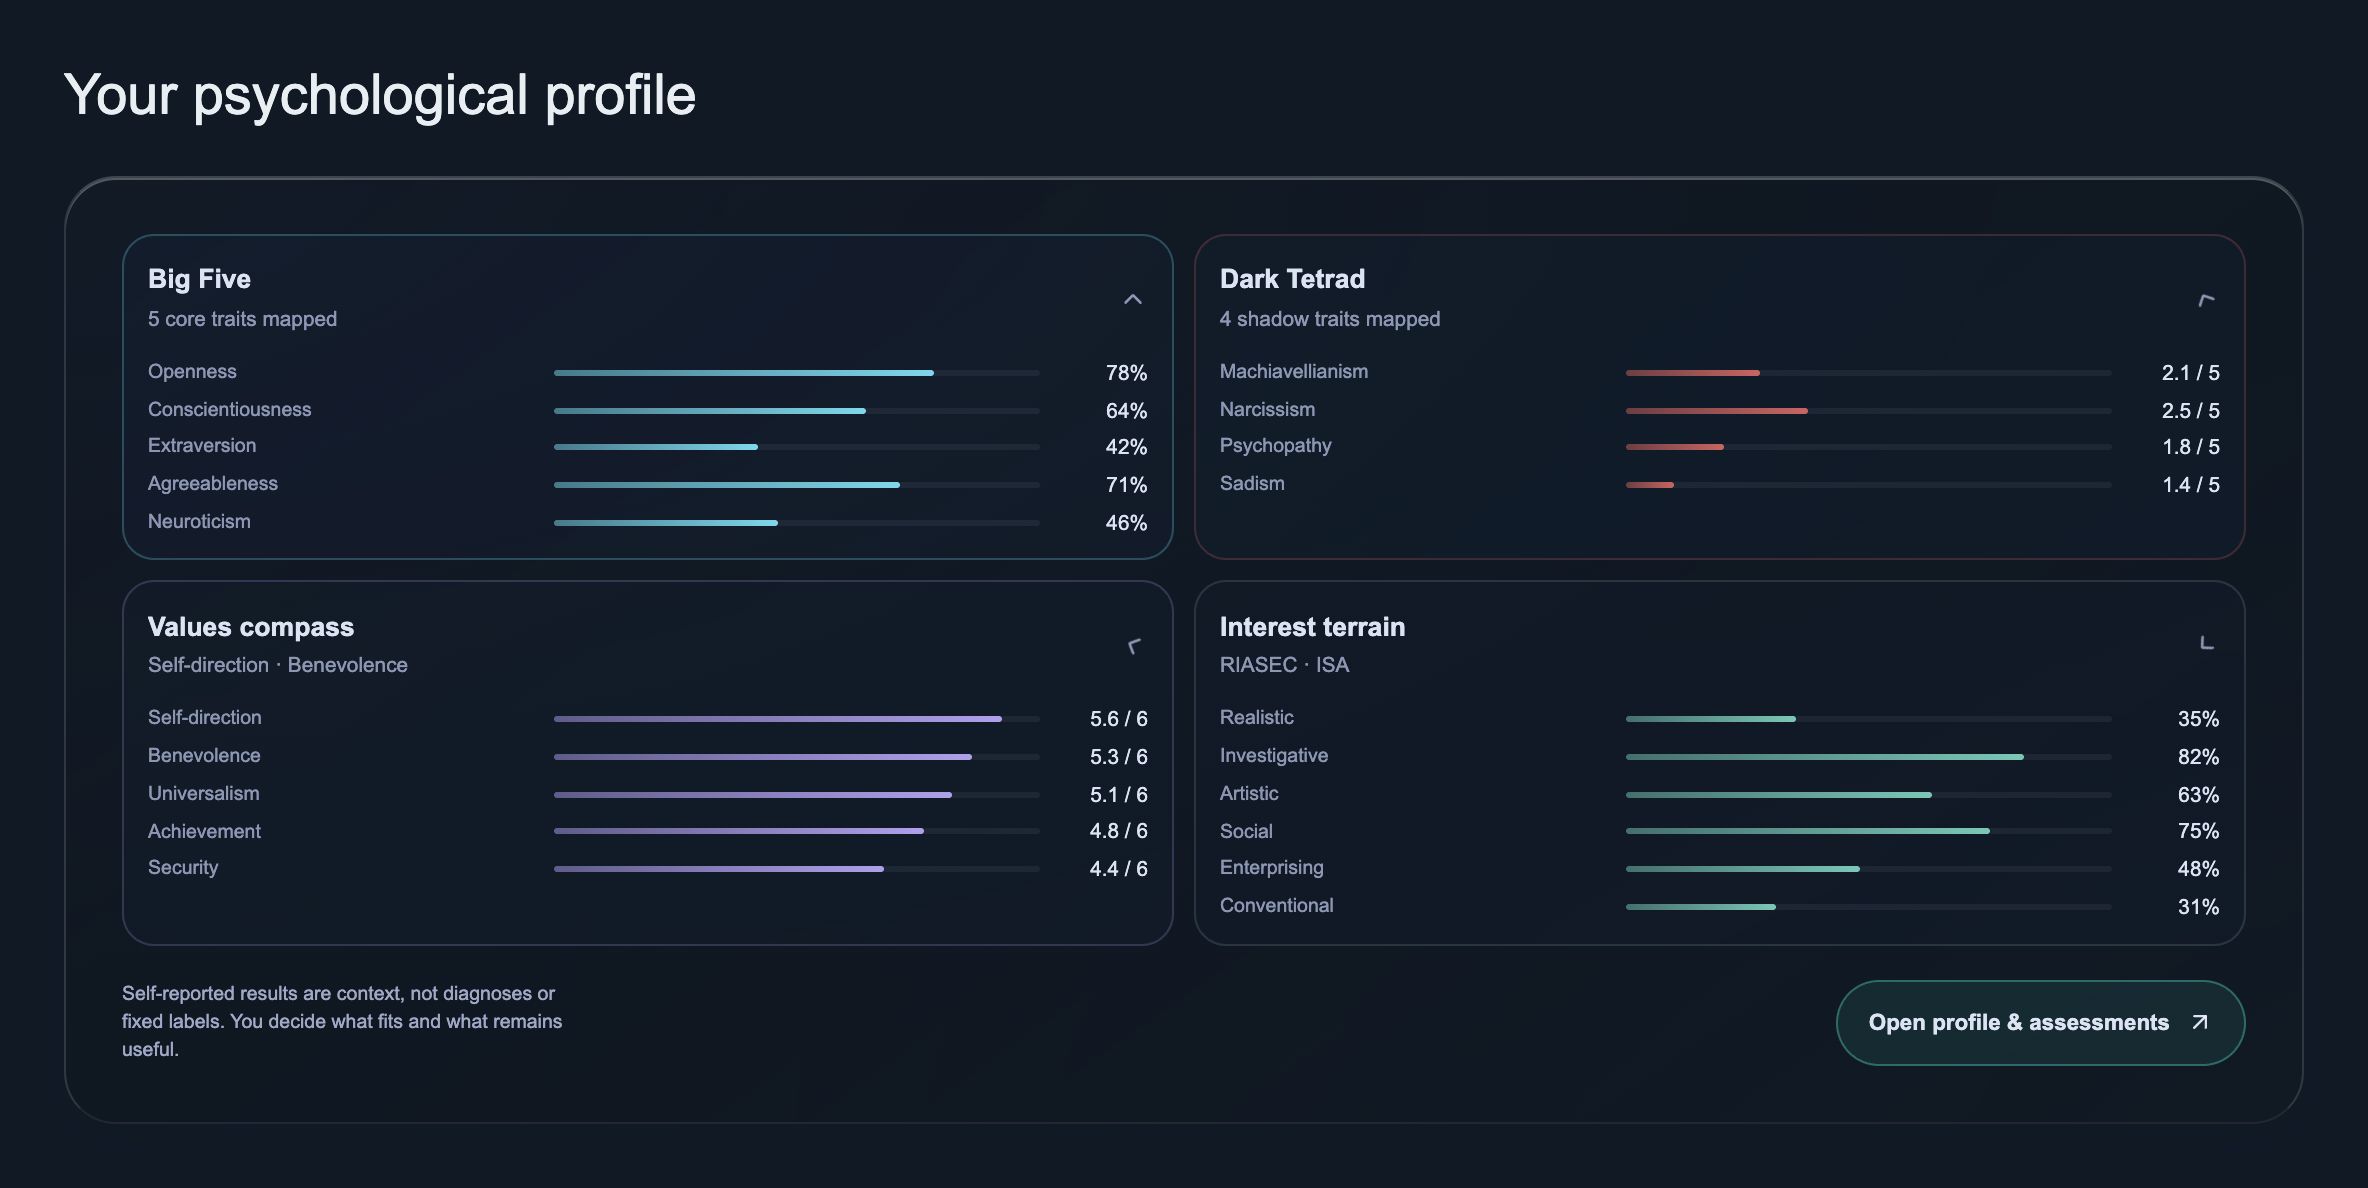Click the 5 core traits mapped subtitle

point(242,319)
